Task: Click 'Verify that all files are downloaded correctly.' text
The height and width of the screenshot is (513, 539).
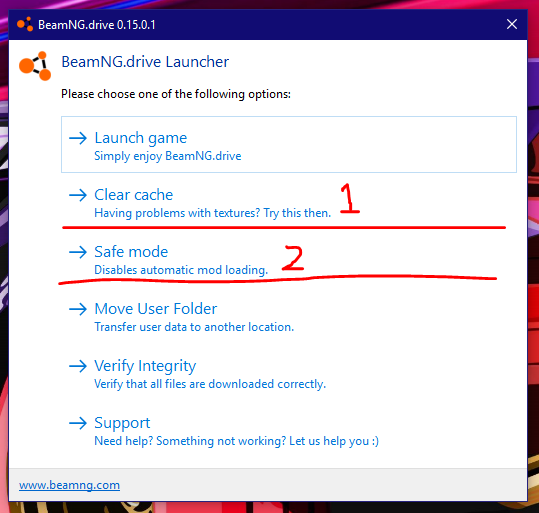Action: [210, 384]
